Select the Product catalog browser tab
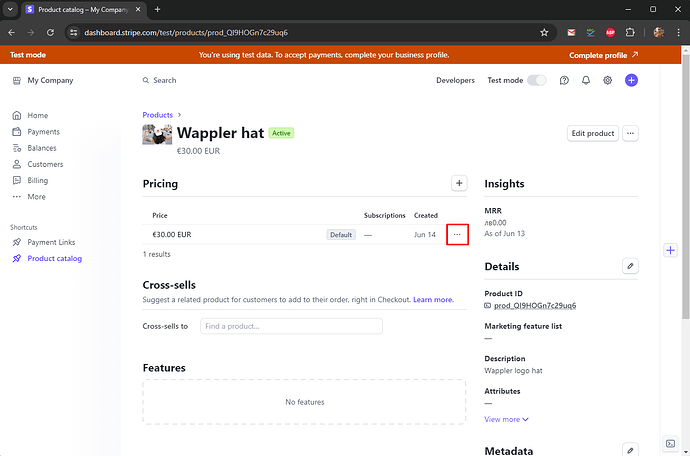690x456 pixels. coord(83,9)
